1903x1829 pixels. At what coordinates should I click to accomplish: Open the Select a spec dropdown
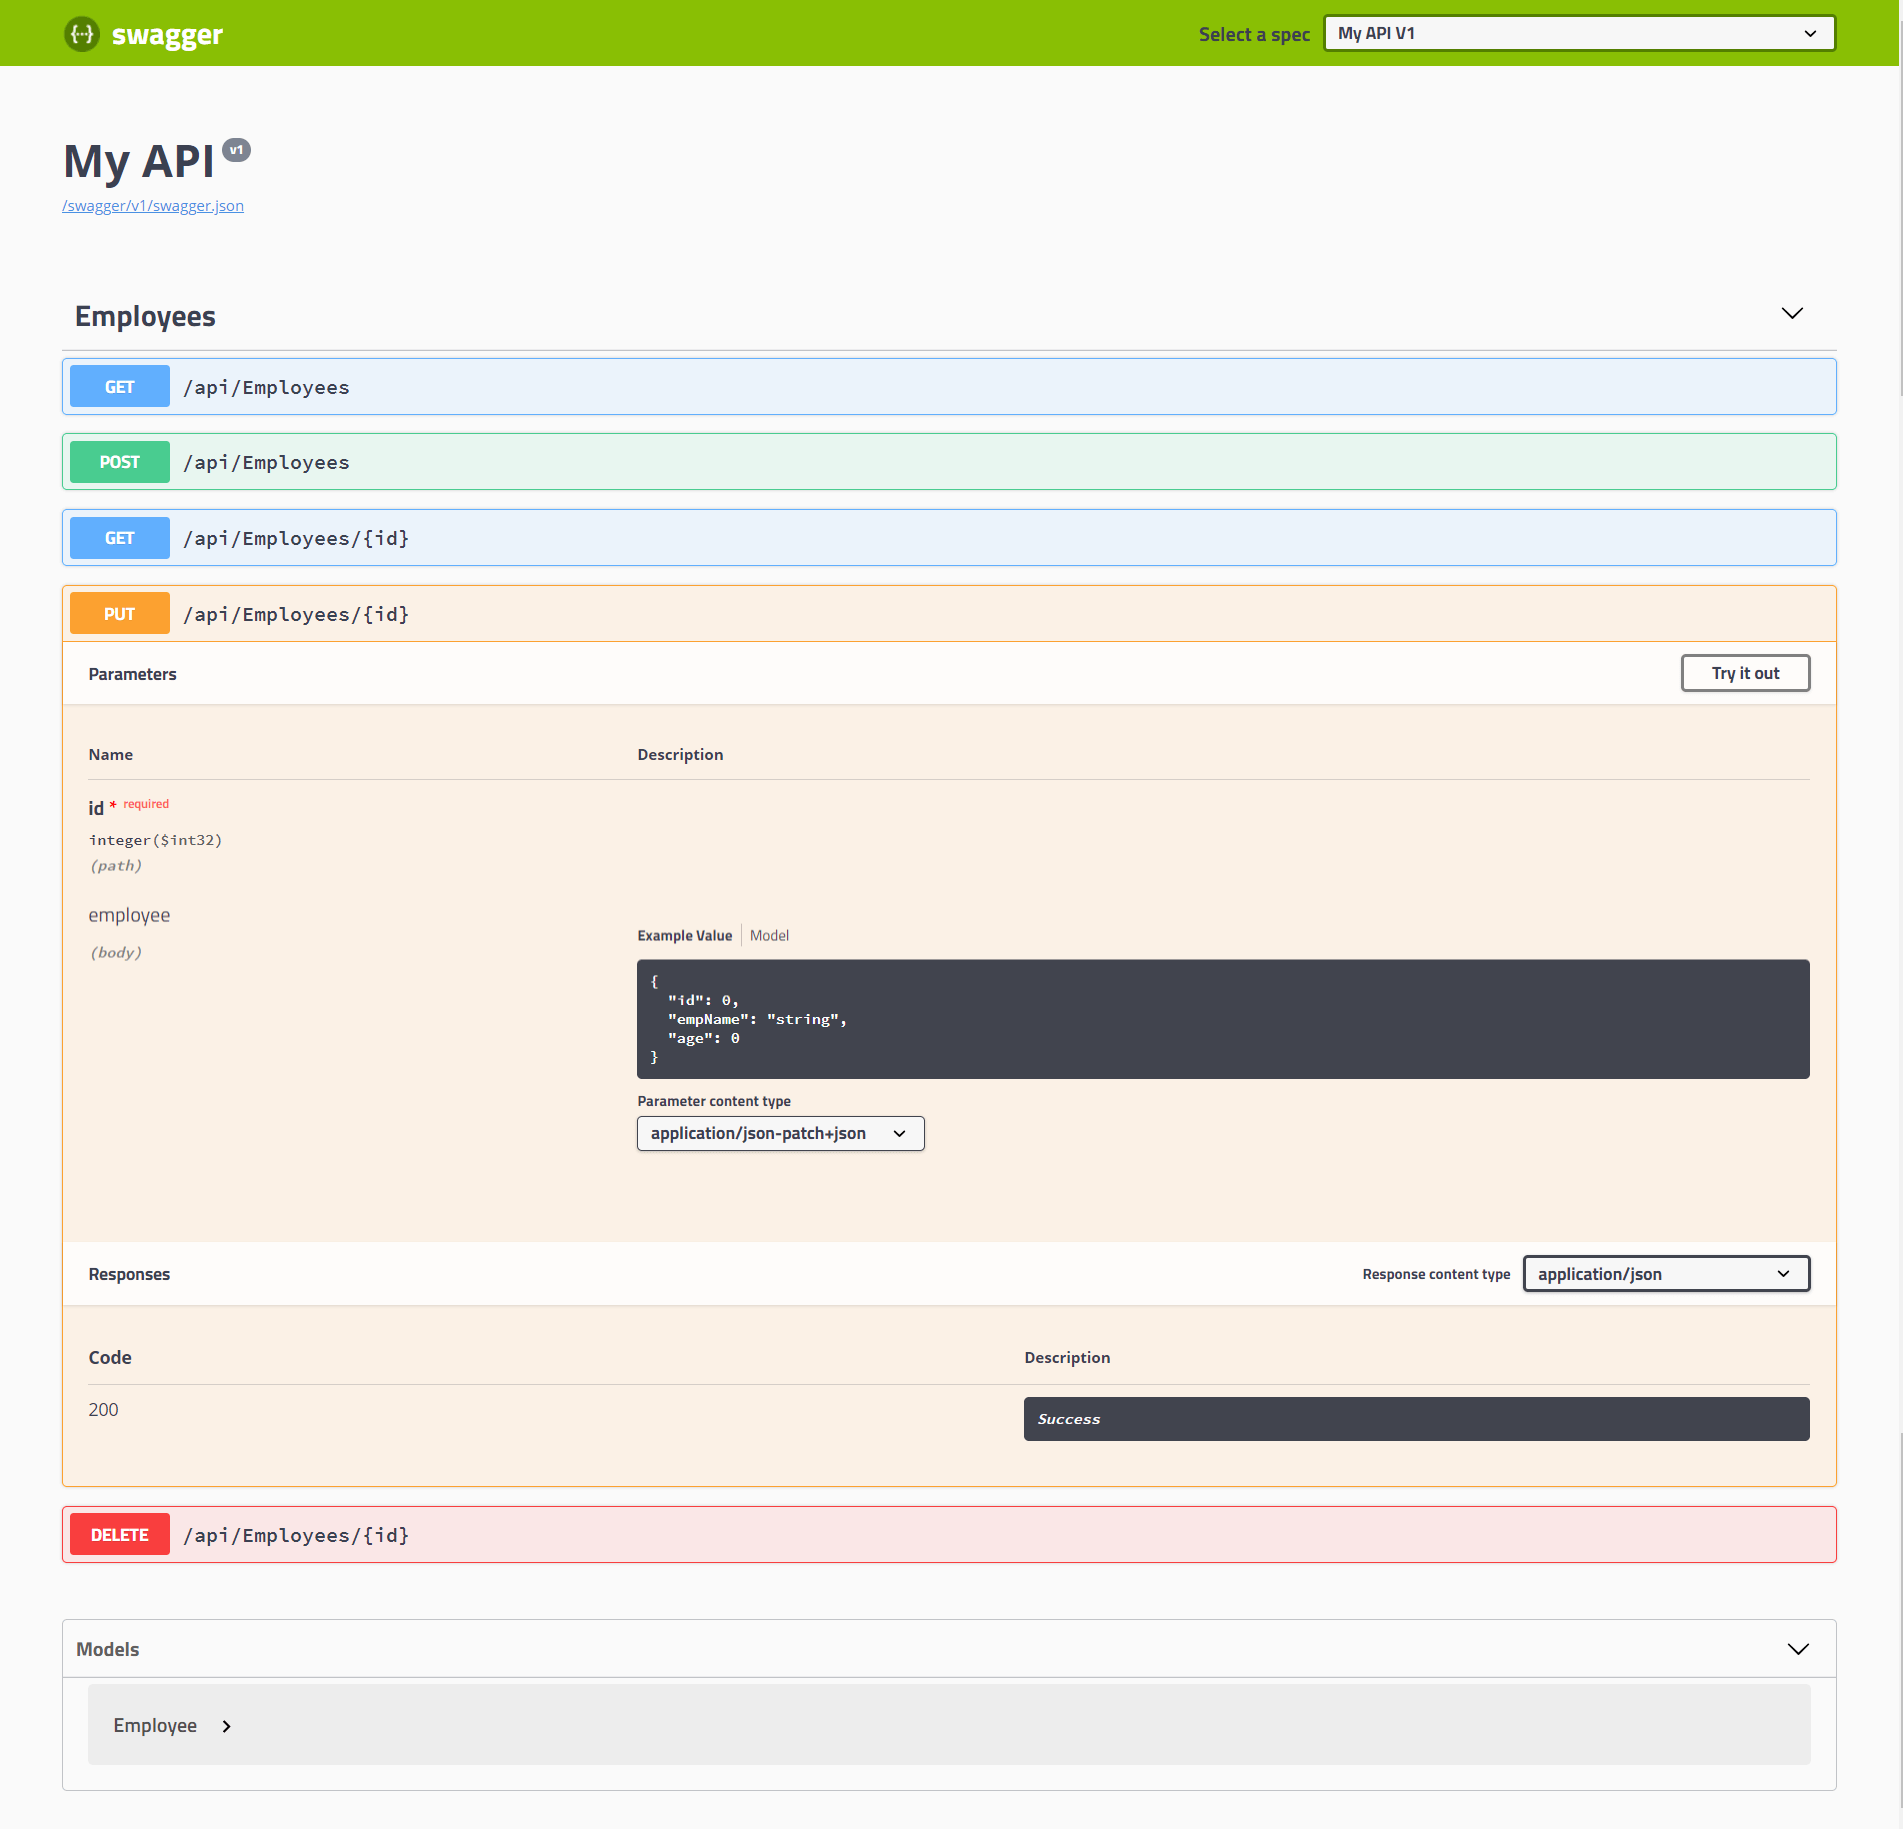tap(1579, 33)
